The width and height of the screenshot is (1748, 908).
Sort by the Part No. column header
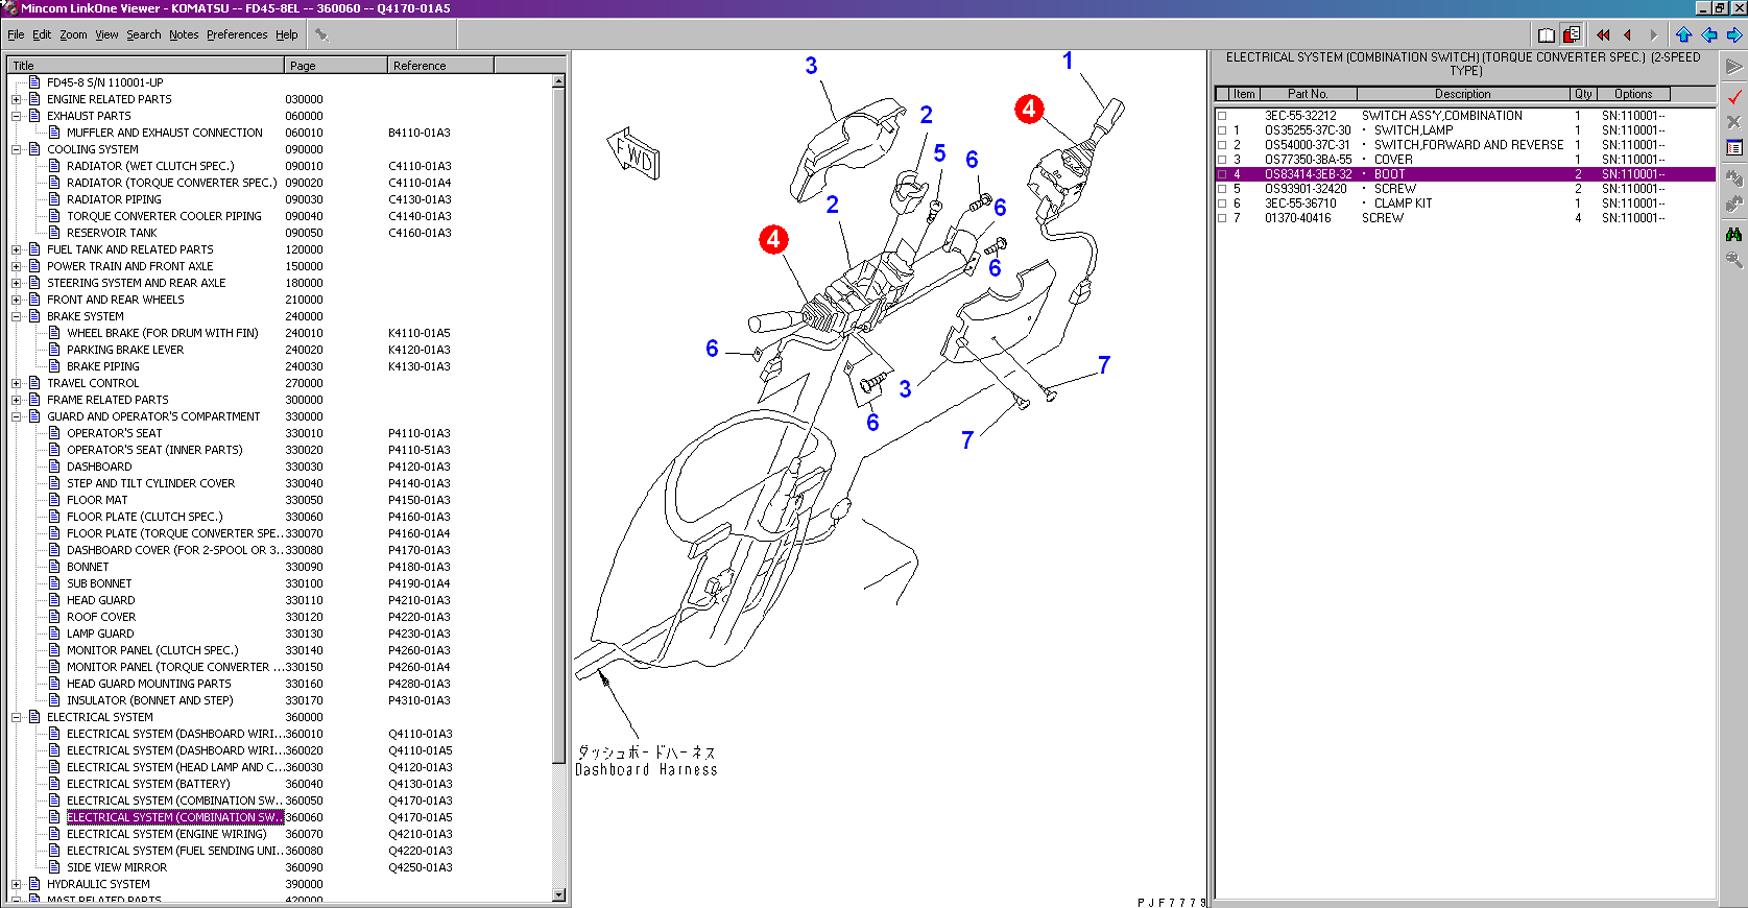point(1307,94)
